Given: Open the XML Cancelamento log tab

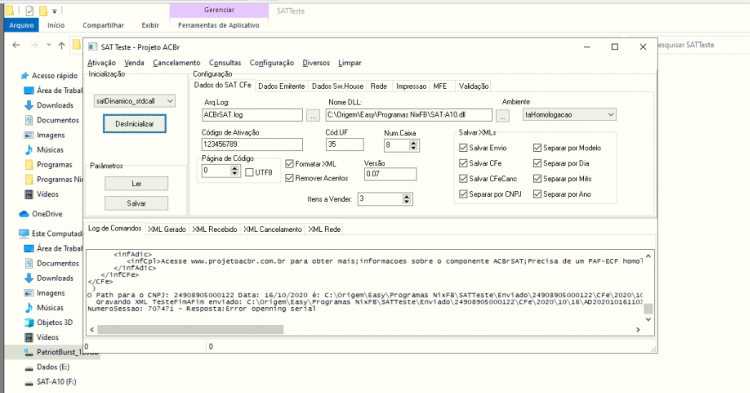Looking at the screenshot, I should [272, 229].
